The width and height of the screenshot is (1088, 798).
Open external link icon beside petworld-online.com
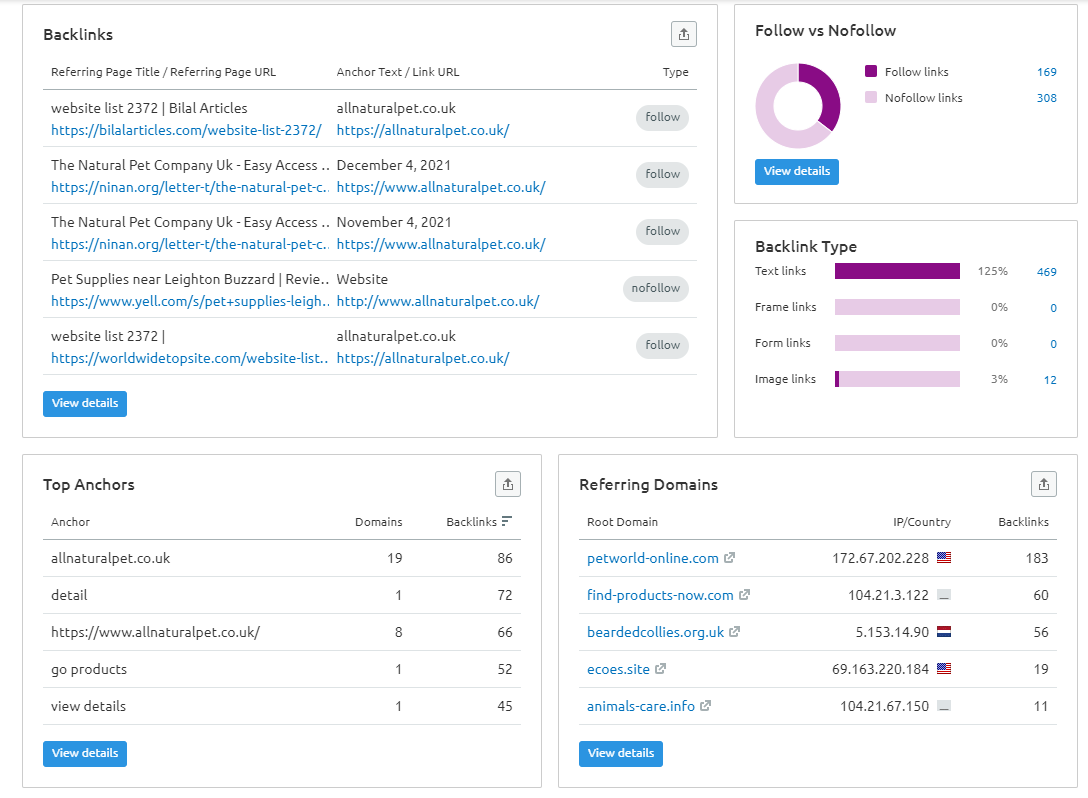click(x=730, y=558)
